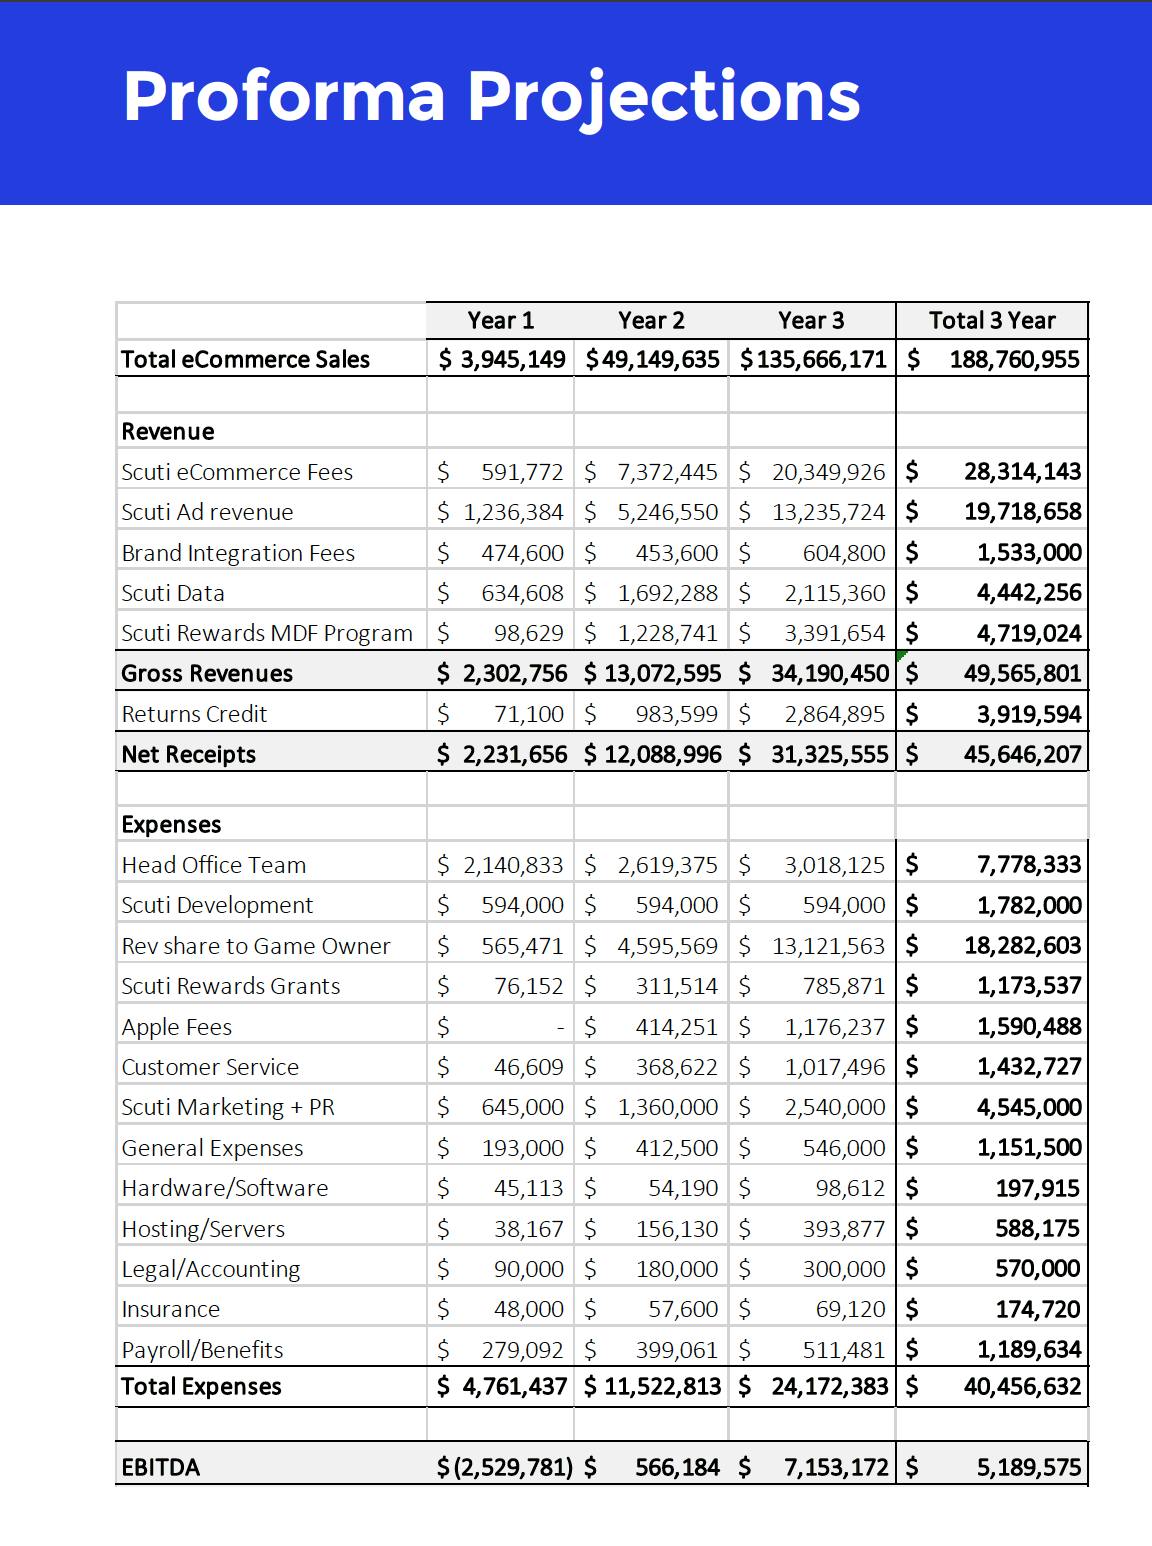Select the Payroll/Benefits row label
The width and height of the screenshot is (1152, 1546).
pos(202,1350)
